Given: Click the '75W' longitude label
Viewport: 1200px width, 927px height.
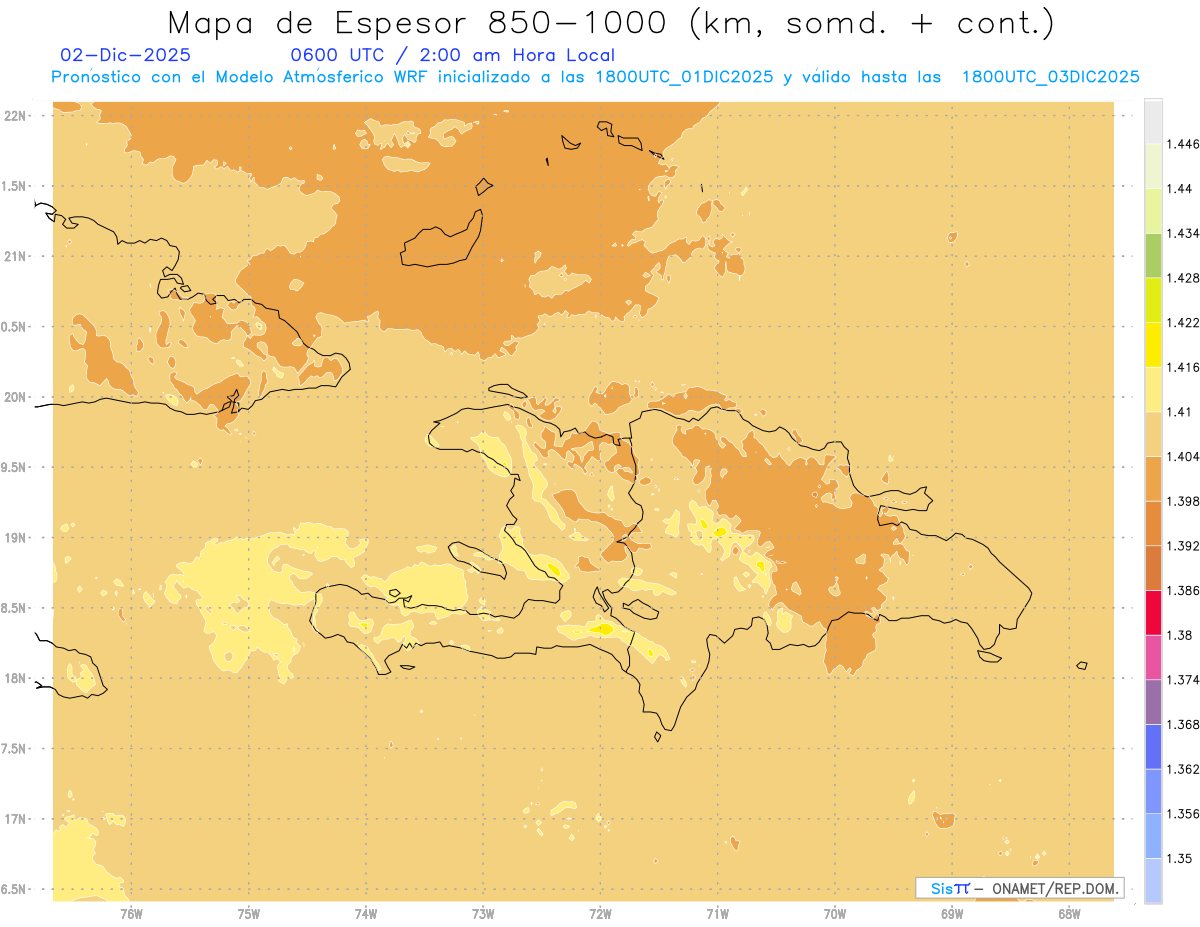Looking at the screenshot, I should point(248,914).
